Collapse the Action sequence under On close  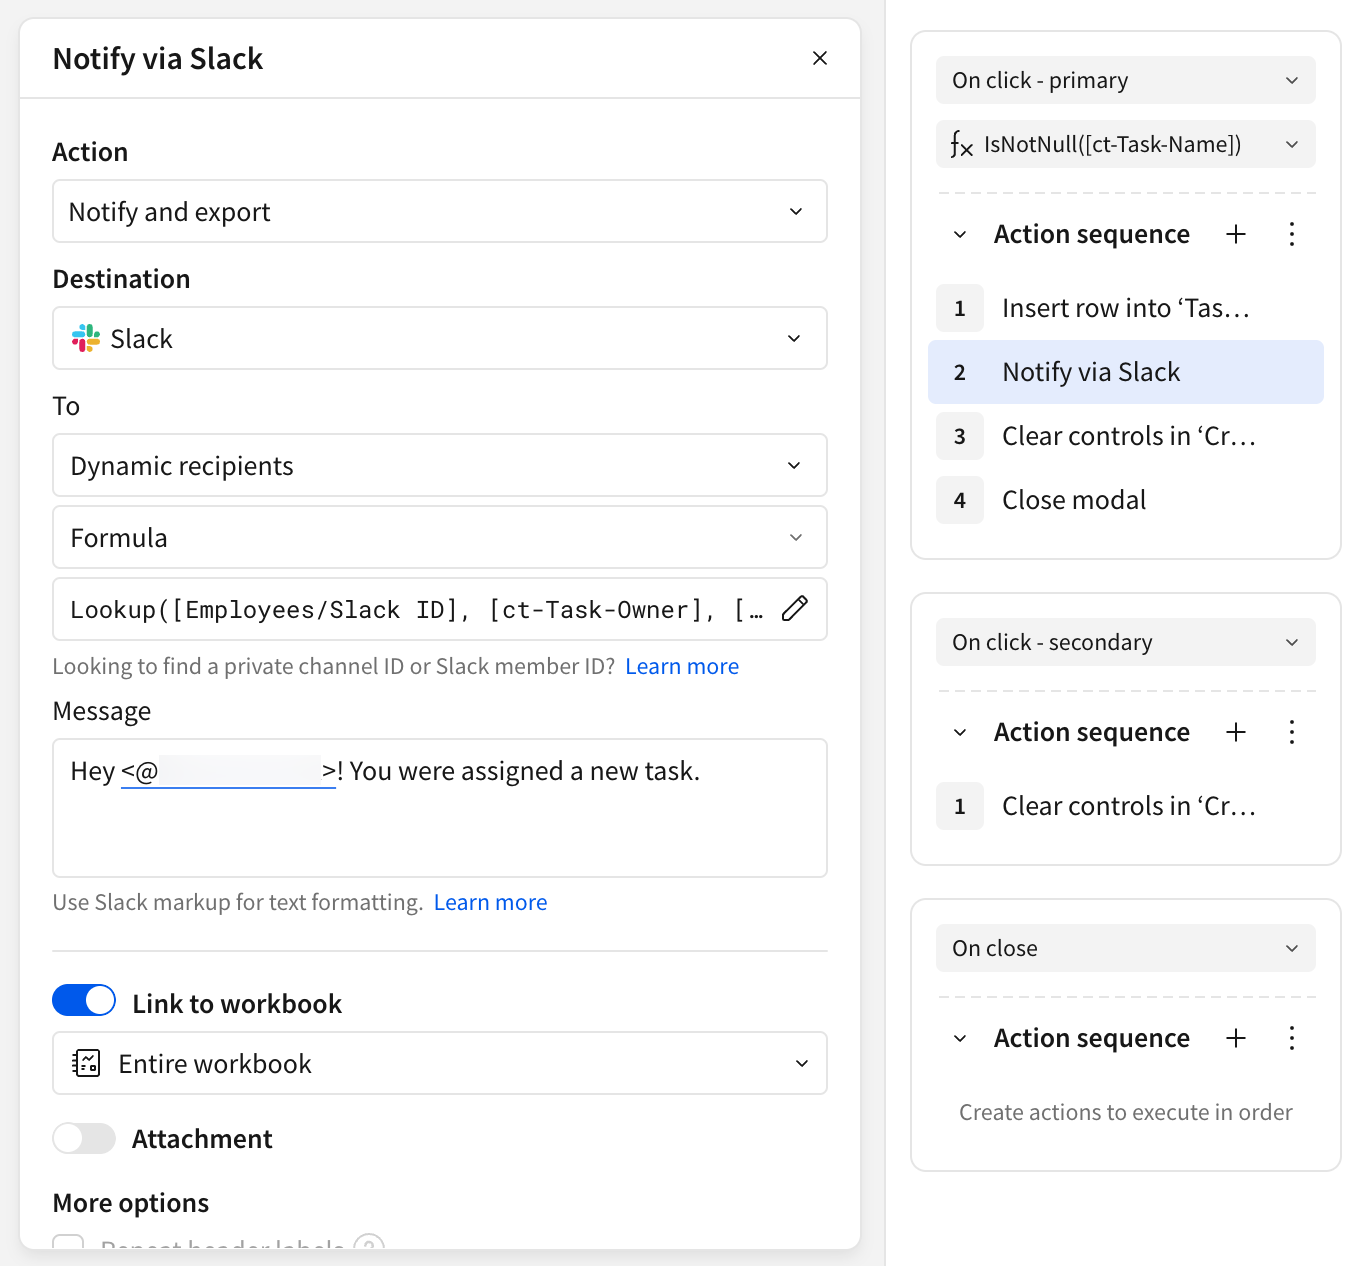click(x=959, y=1038)
